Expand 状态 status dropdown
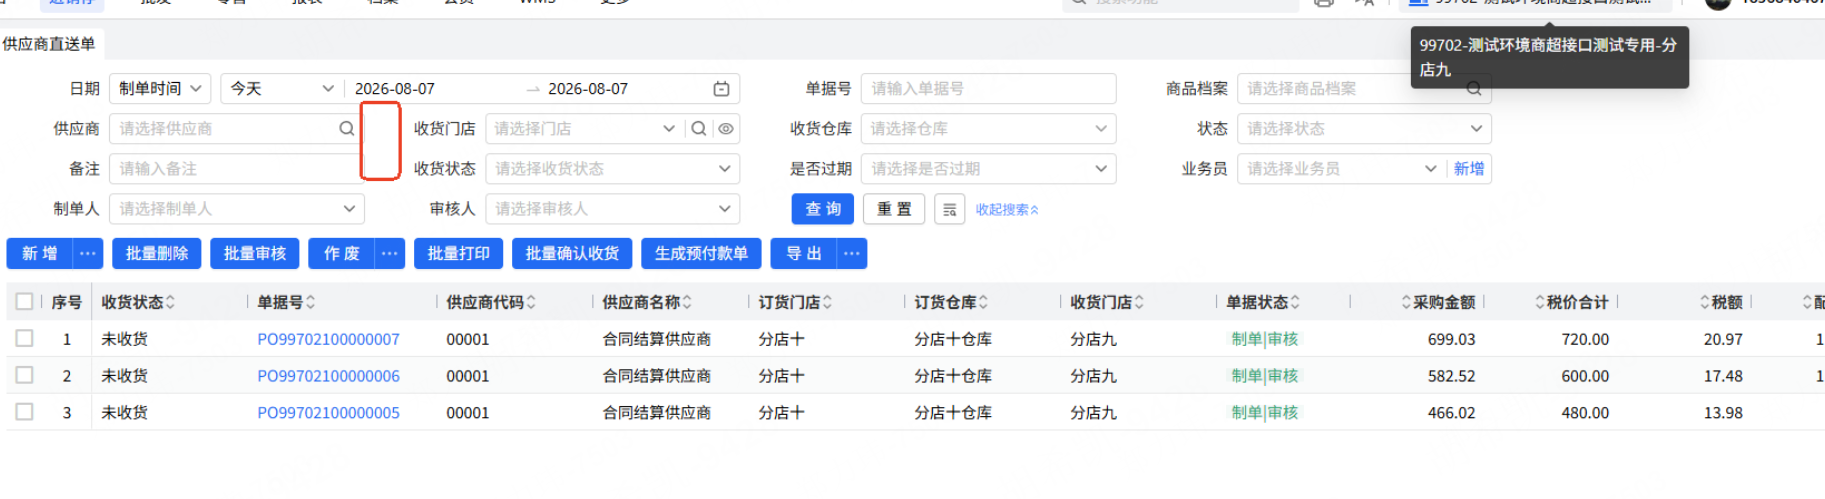This screenshot has width=1825, height=499. click(x=1476, y=129)
